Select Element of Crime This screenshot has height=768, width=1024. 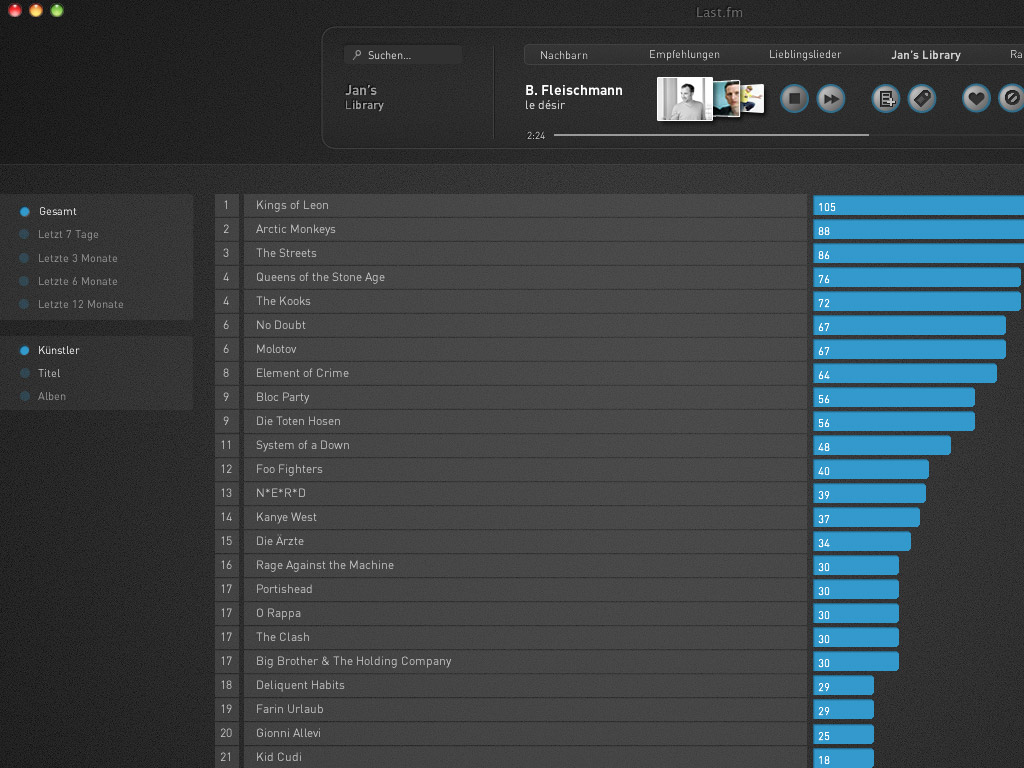(525, 373)
